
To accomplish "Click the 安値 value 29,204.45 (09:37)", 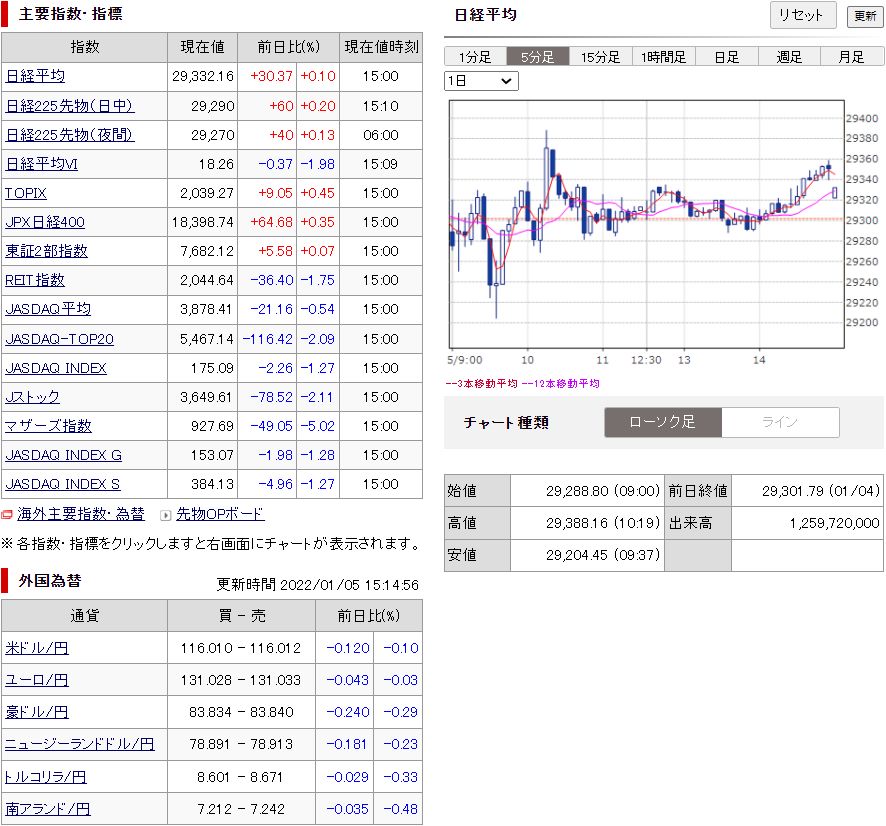I will point(603,555).
